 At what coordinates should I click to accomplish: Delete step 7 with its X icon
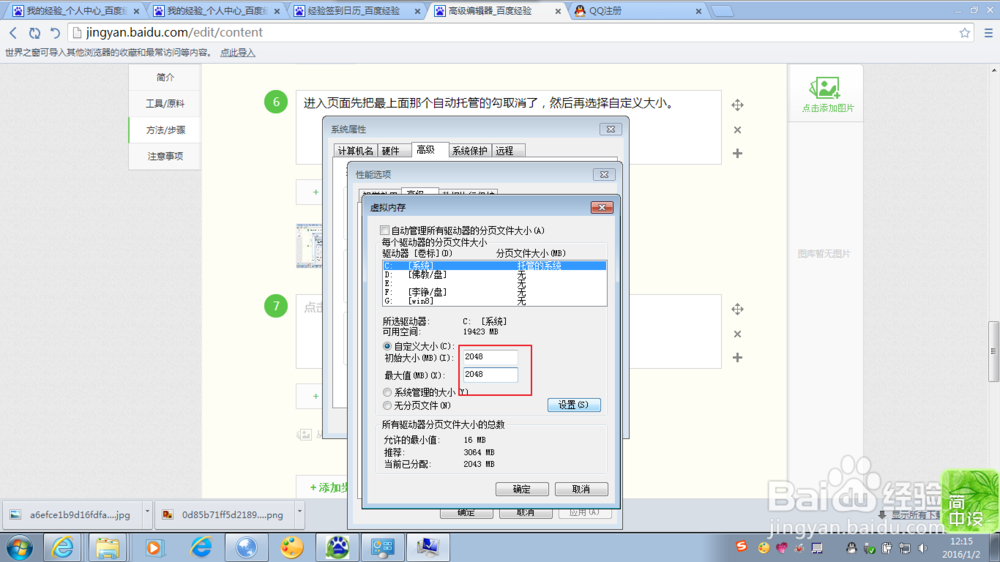[737, 334]
